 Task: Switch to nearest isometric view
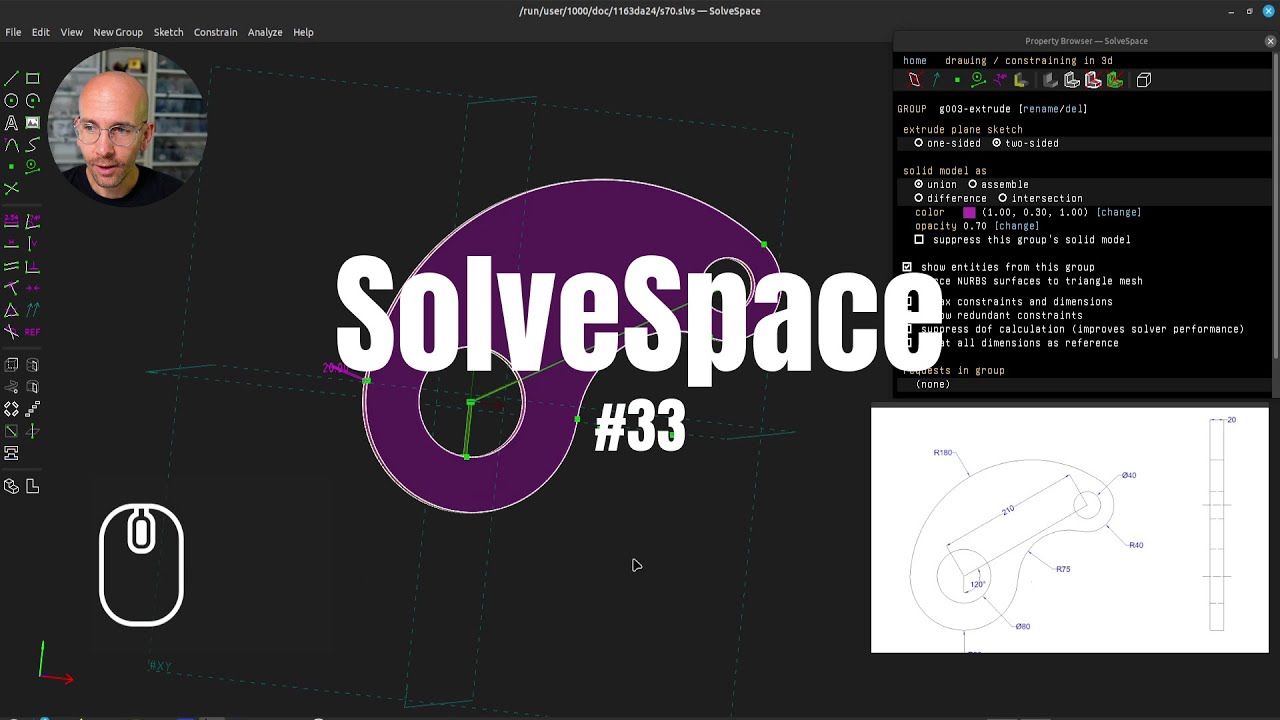pos(11,486)
